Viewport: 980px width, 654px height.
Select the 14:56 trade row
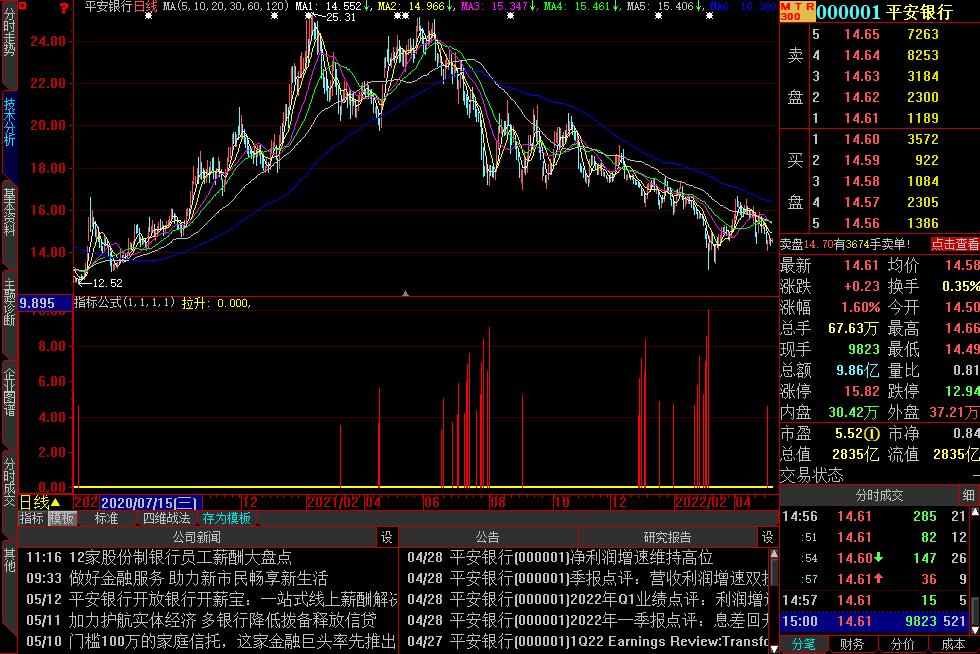874,516
